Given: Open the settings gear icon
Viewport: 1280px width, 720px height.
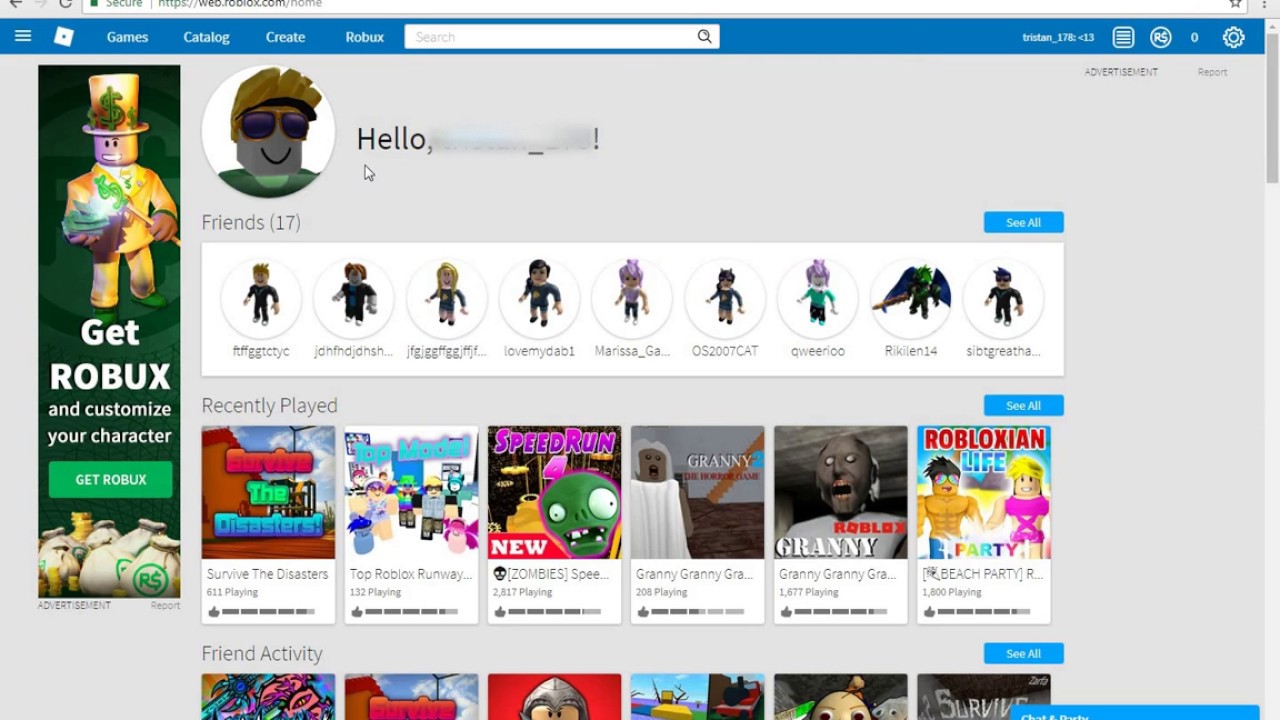Looking at the screenshot, I should click(x=1234, y=37).
